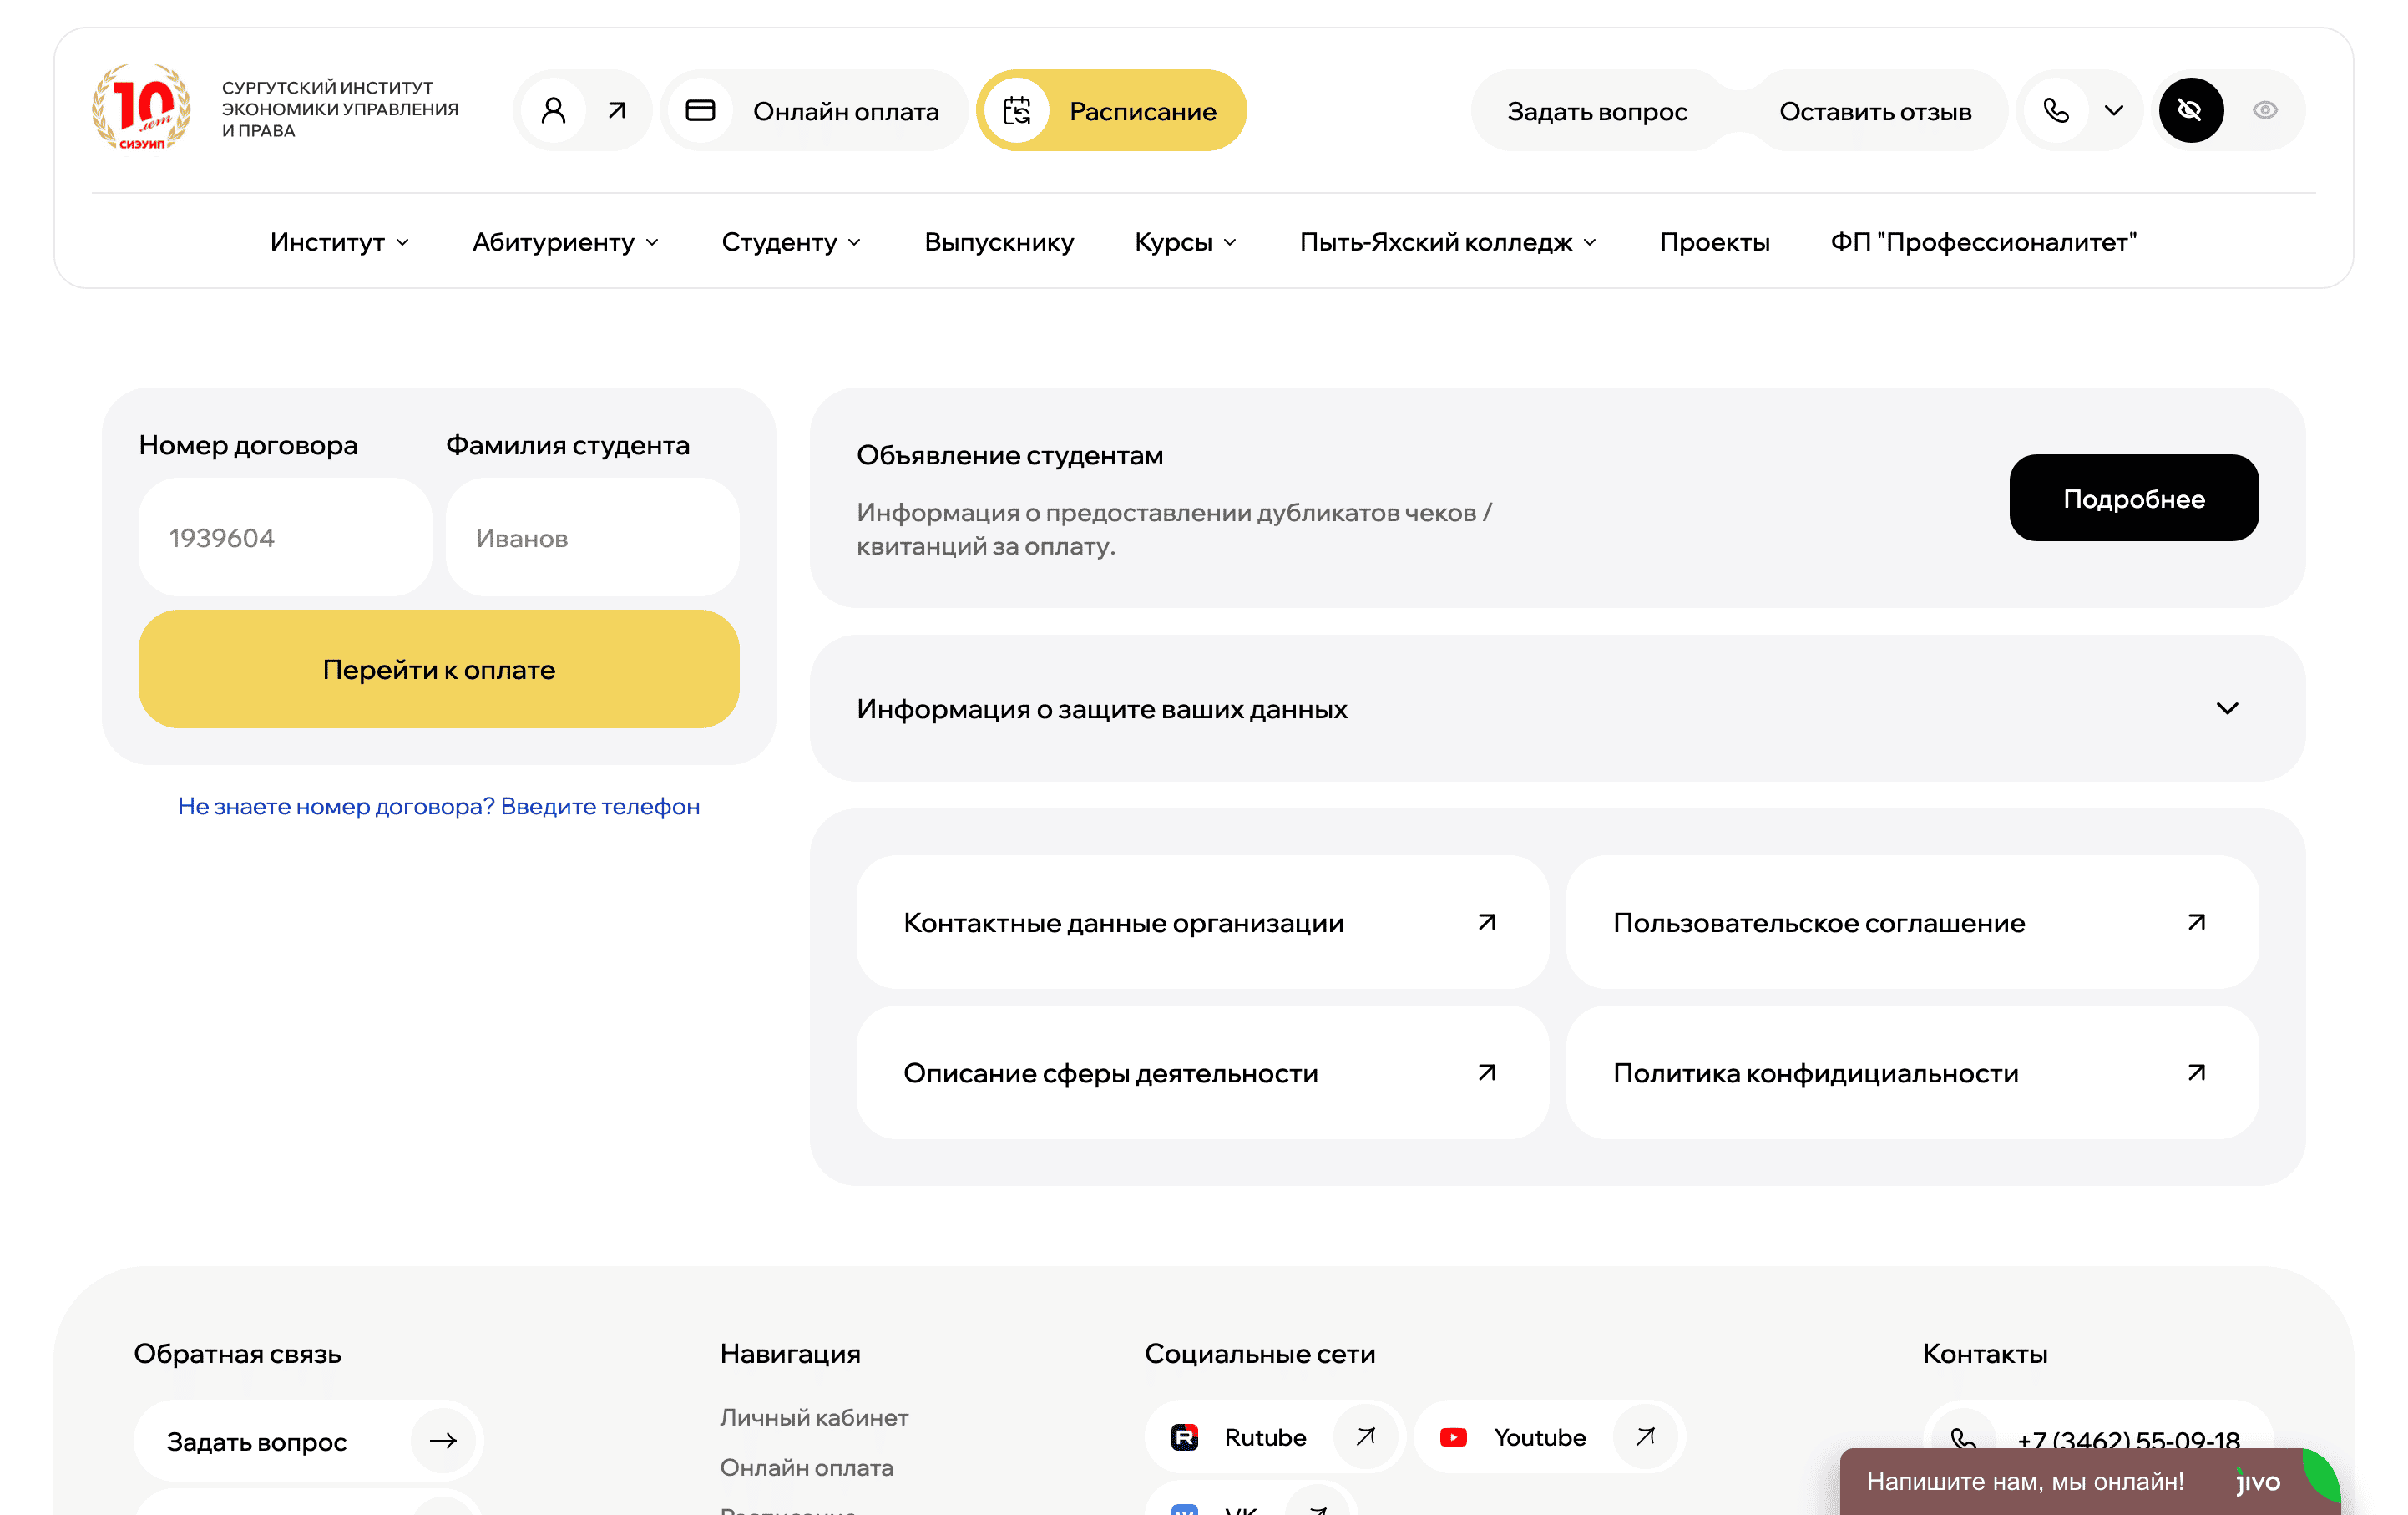Open Описание сферы деятельности card
2408x1515 pixels.
[x=1202, y=1072]
